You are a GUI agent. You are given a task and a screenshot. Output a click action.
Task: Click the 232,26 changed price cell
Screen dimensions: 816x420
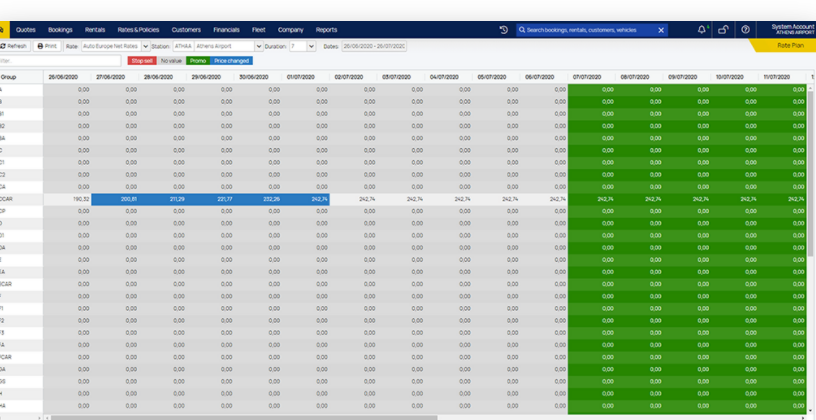258,199
